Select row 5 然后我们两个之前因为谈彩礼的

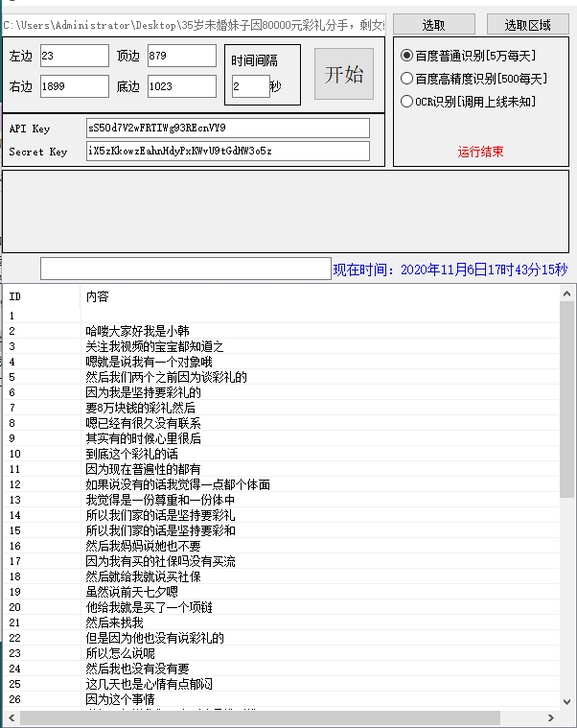point(281,377)
